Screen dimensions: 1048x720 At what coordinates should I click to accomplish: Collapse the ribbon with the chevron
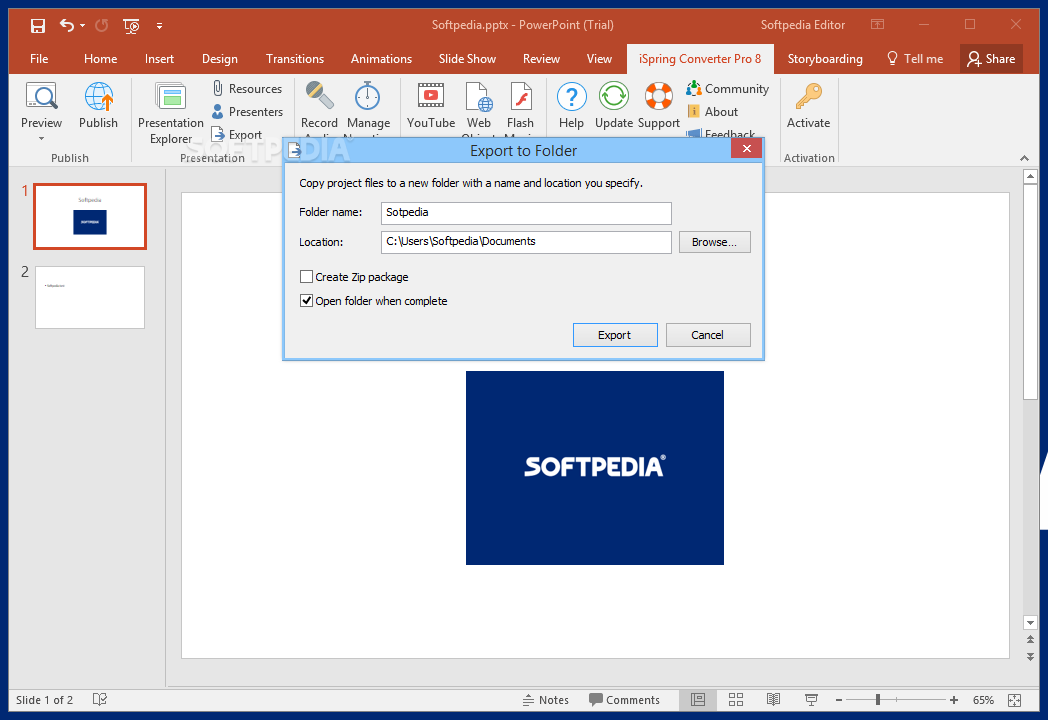click(x=1024, y=158)
